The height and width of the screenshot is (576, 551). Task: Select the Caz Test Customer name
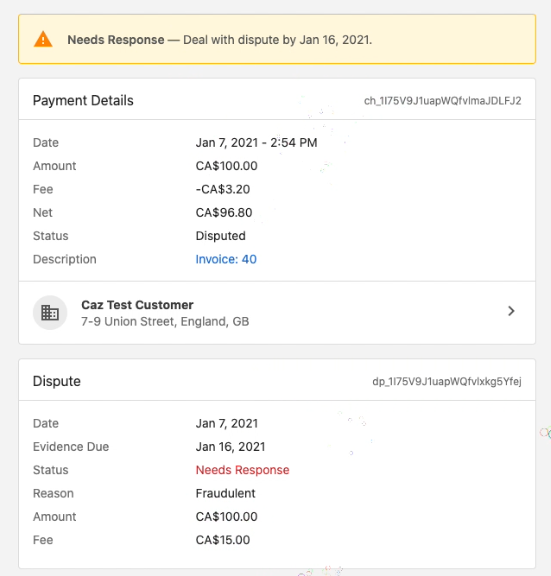137,305
